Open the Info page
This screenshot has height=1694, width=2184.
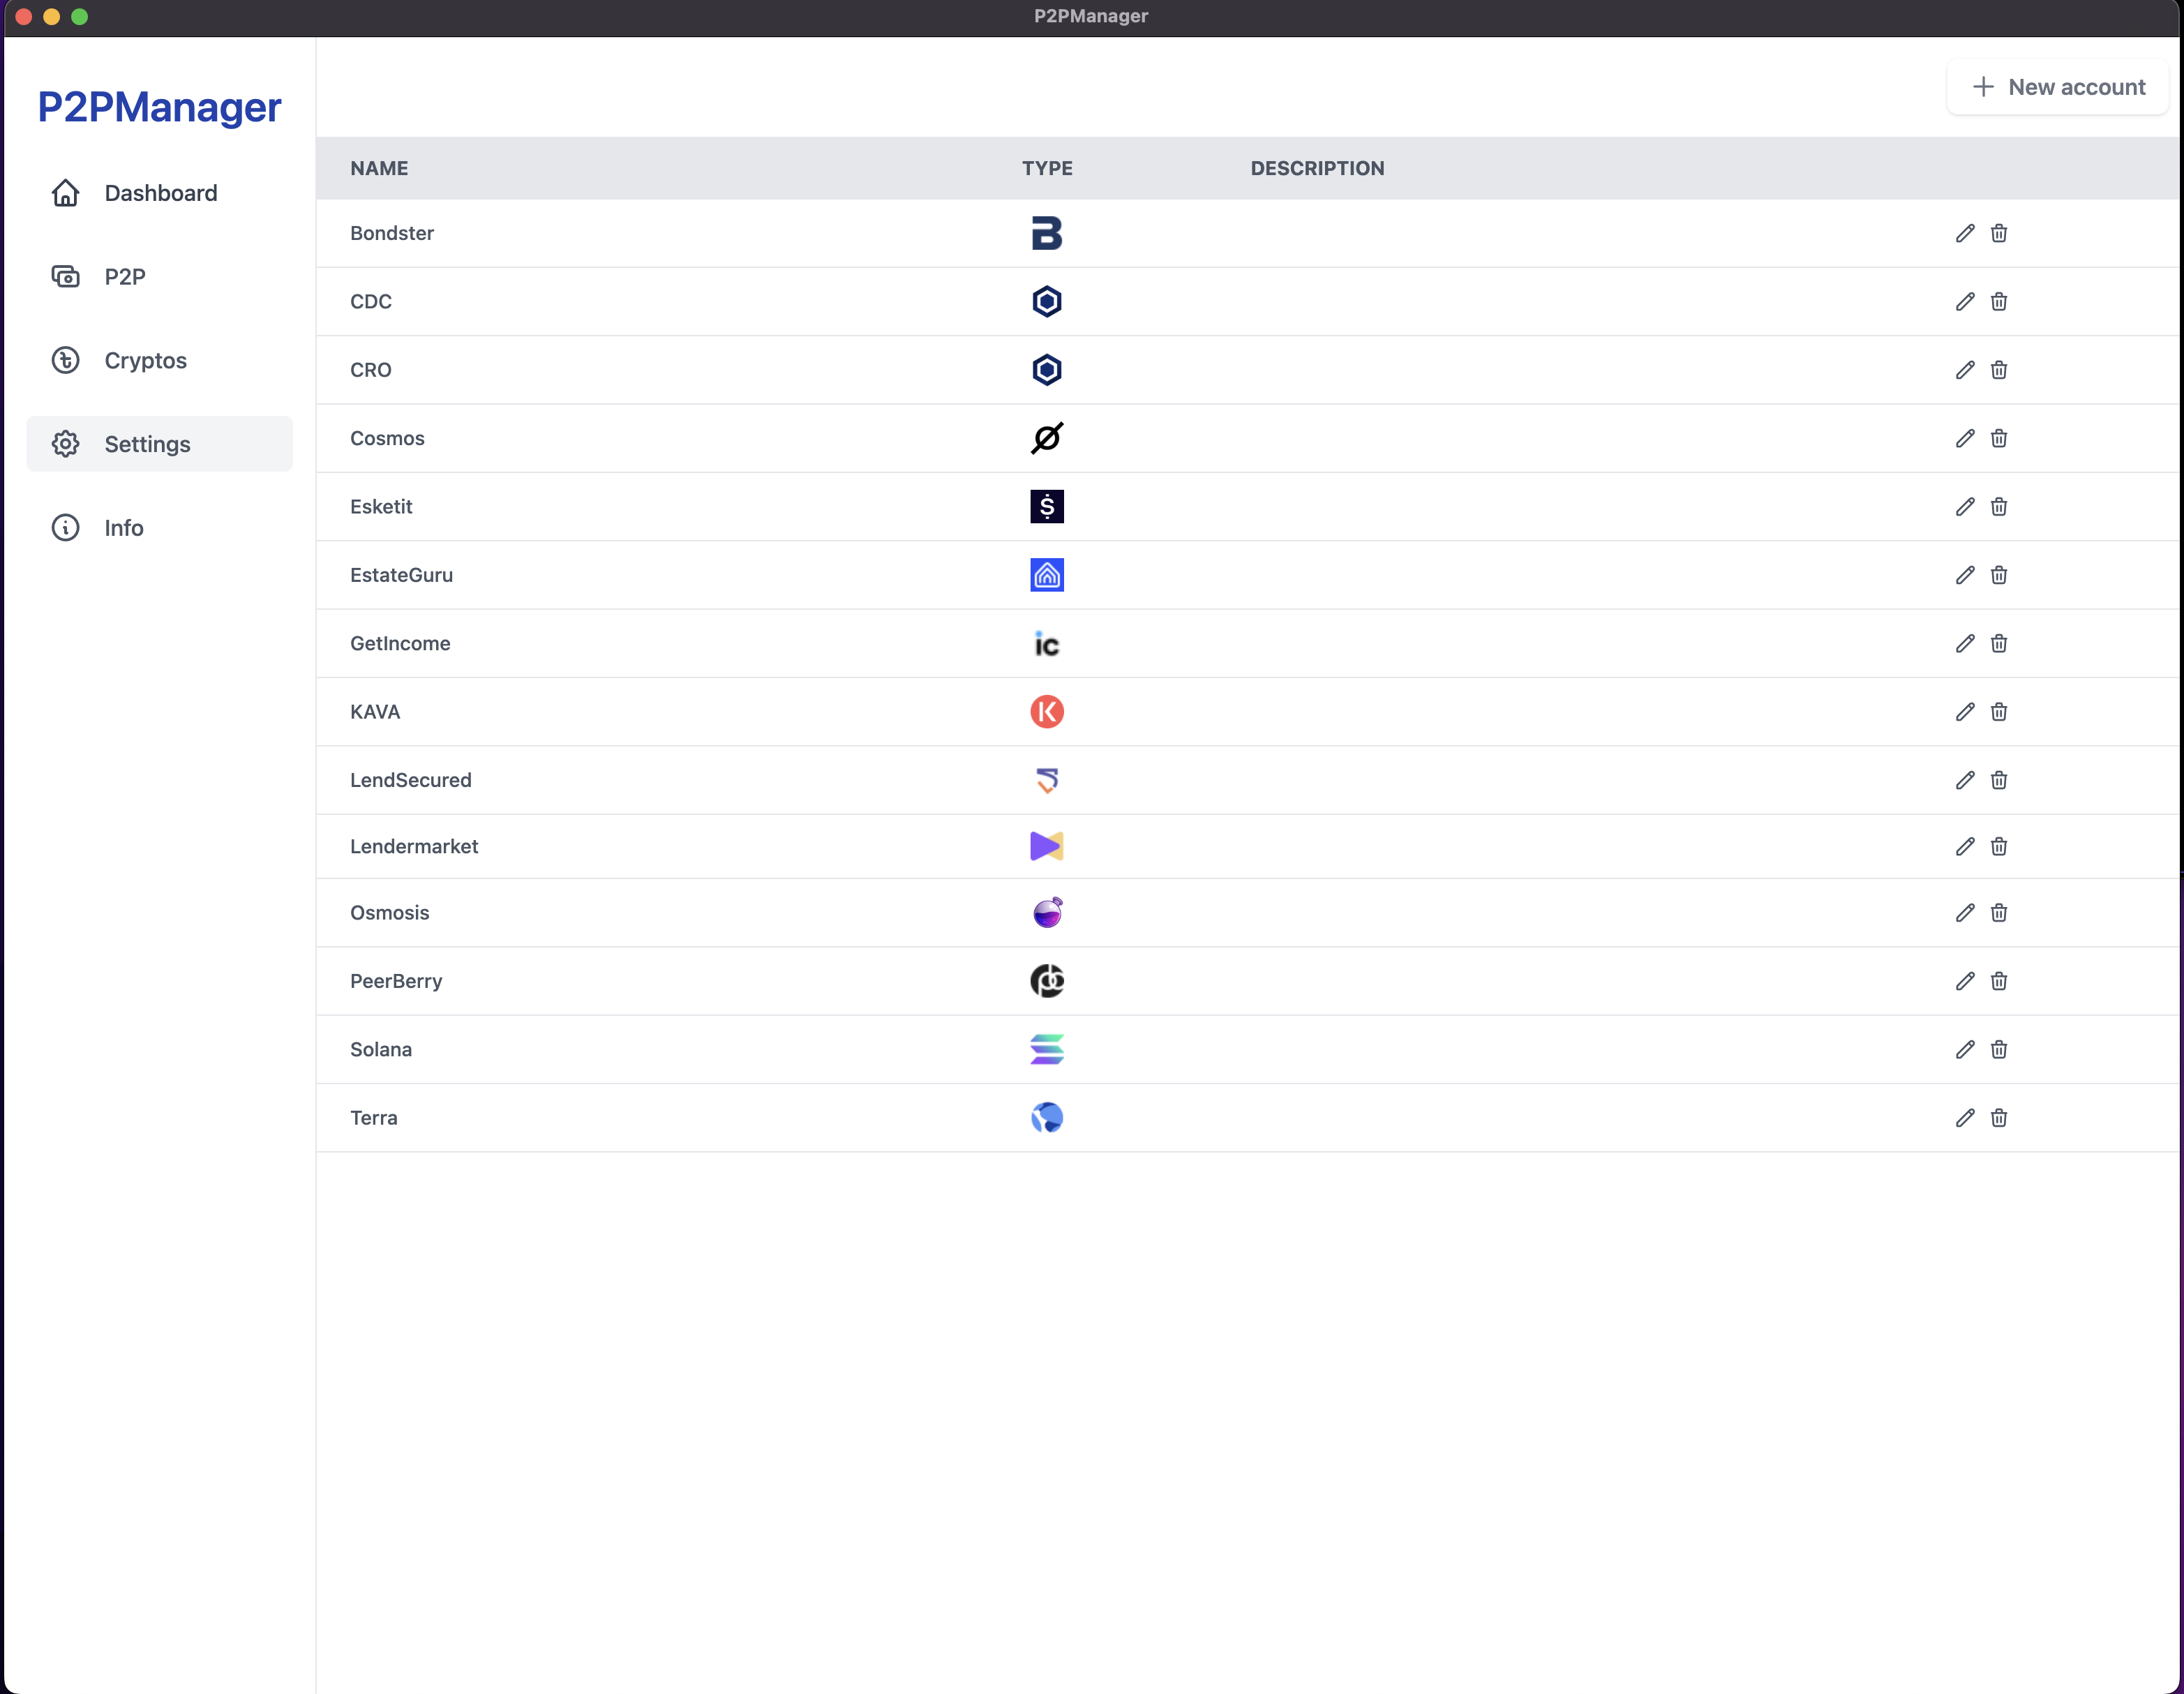pyautogui.click(x=124, y=528)
